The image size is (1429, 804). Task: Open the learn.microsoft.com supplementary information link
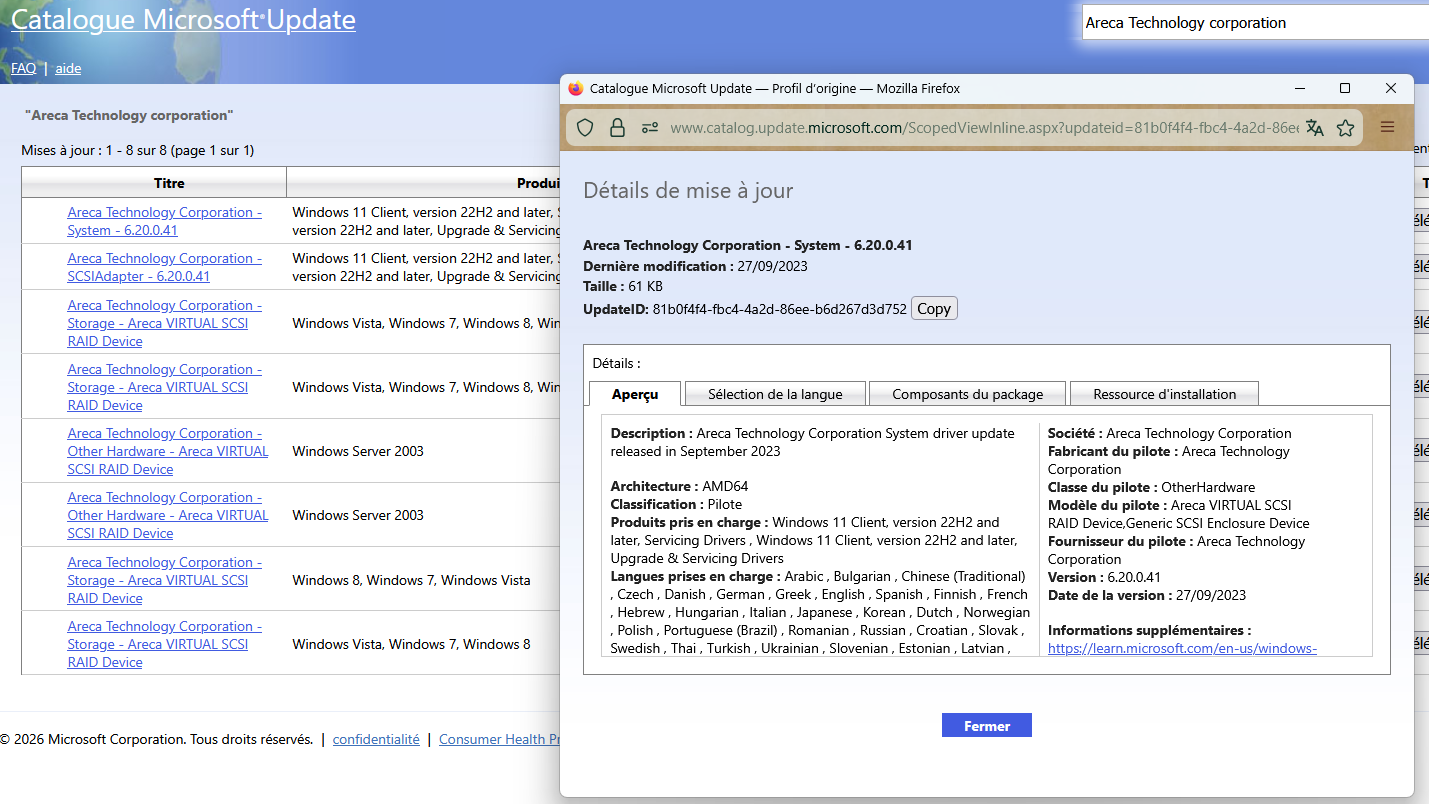[x=1182, y=648]
